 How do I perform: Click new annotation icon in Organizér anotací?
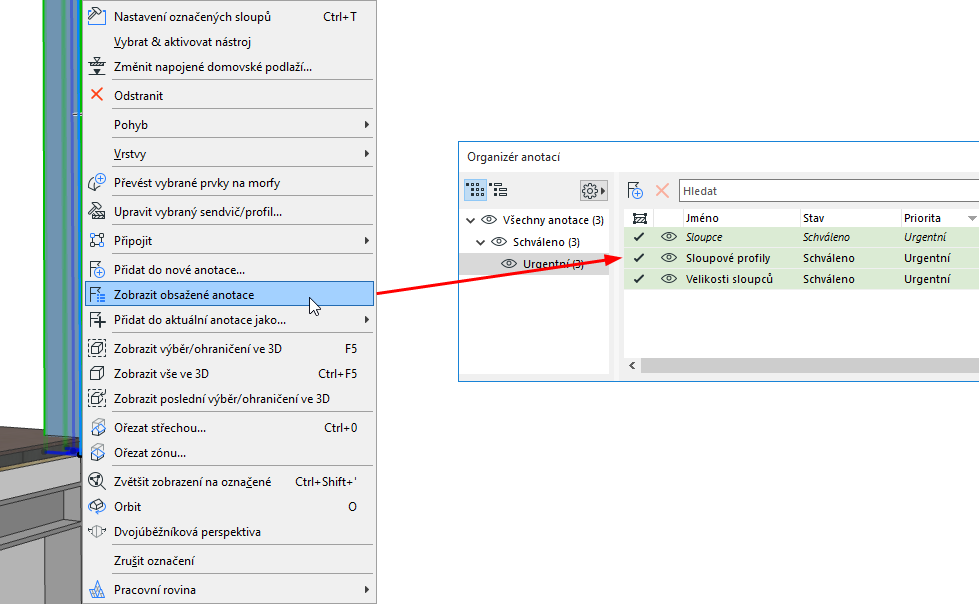point(635,191)
